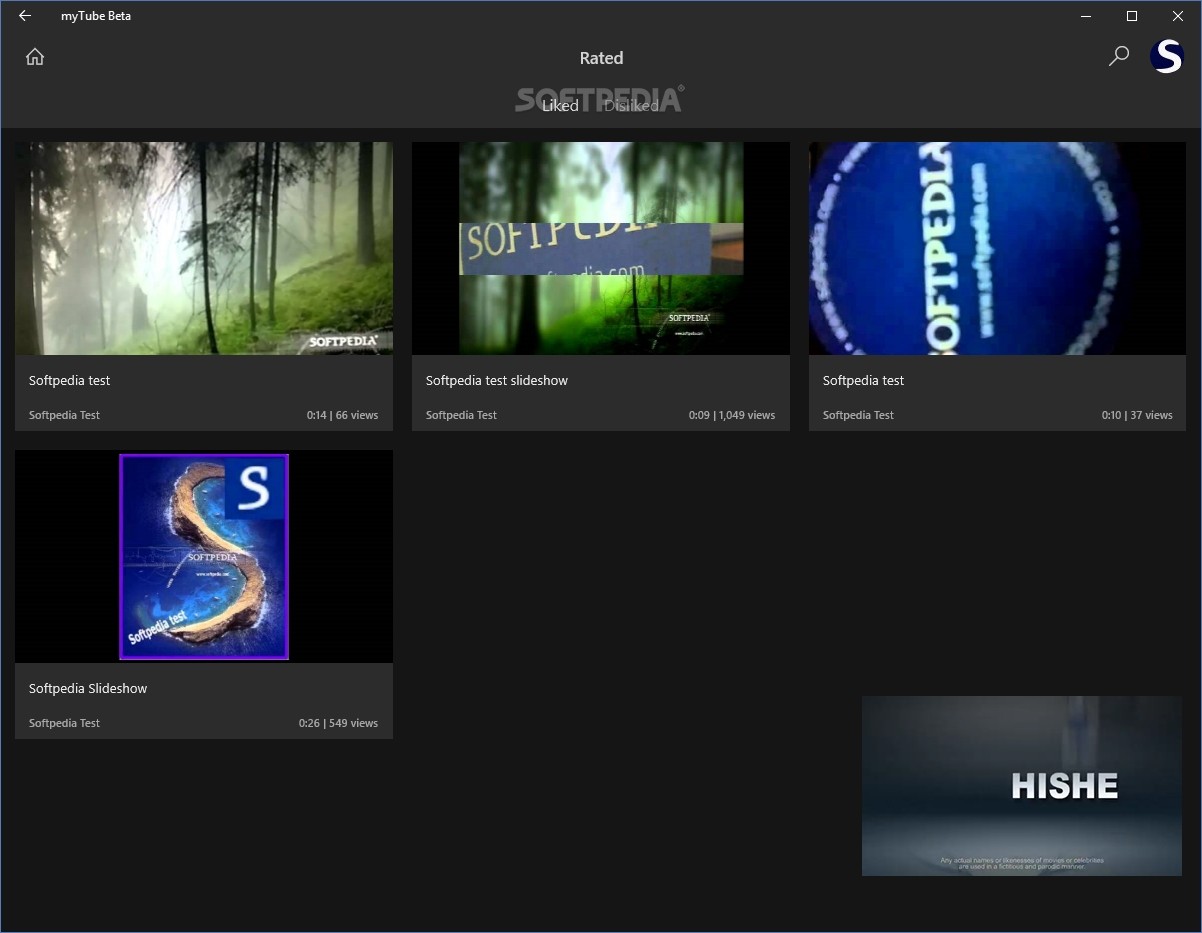Open the Rated page heading
This screenshot has width=1202, height=933.
tap(601, 58)
